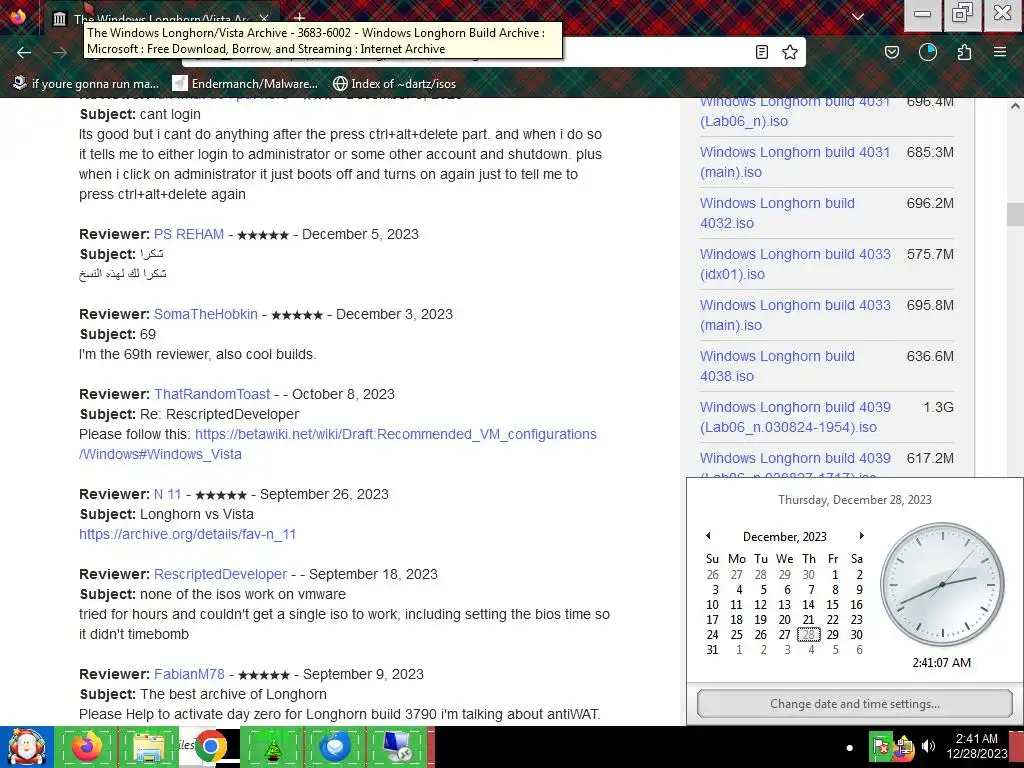The height and width of the screenshot is (768, 1024).
Task: Download Windows Longhorn build 4033 (idx01).iso
Action: point(795,264)
